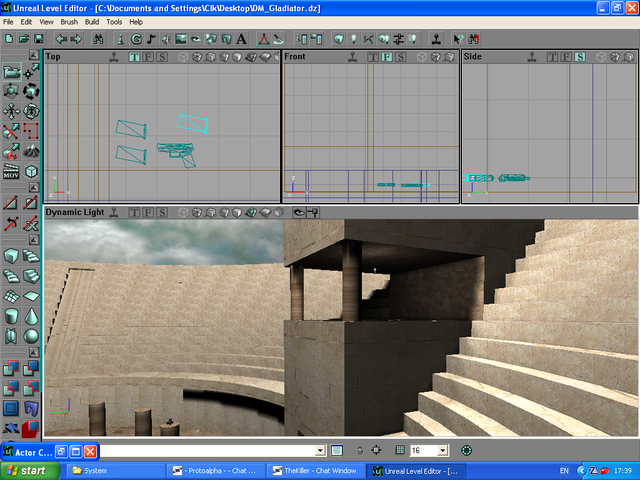
Task: Switch Front viewport to Side with 'S' toggle
Action: pos(400,57)
